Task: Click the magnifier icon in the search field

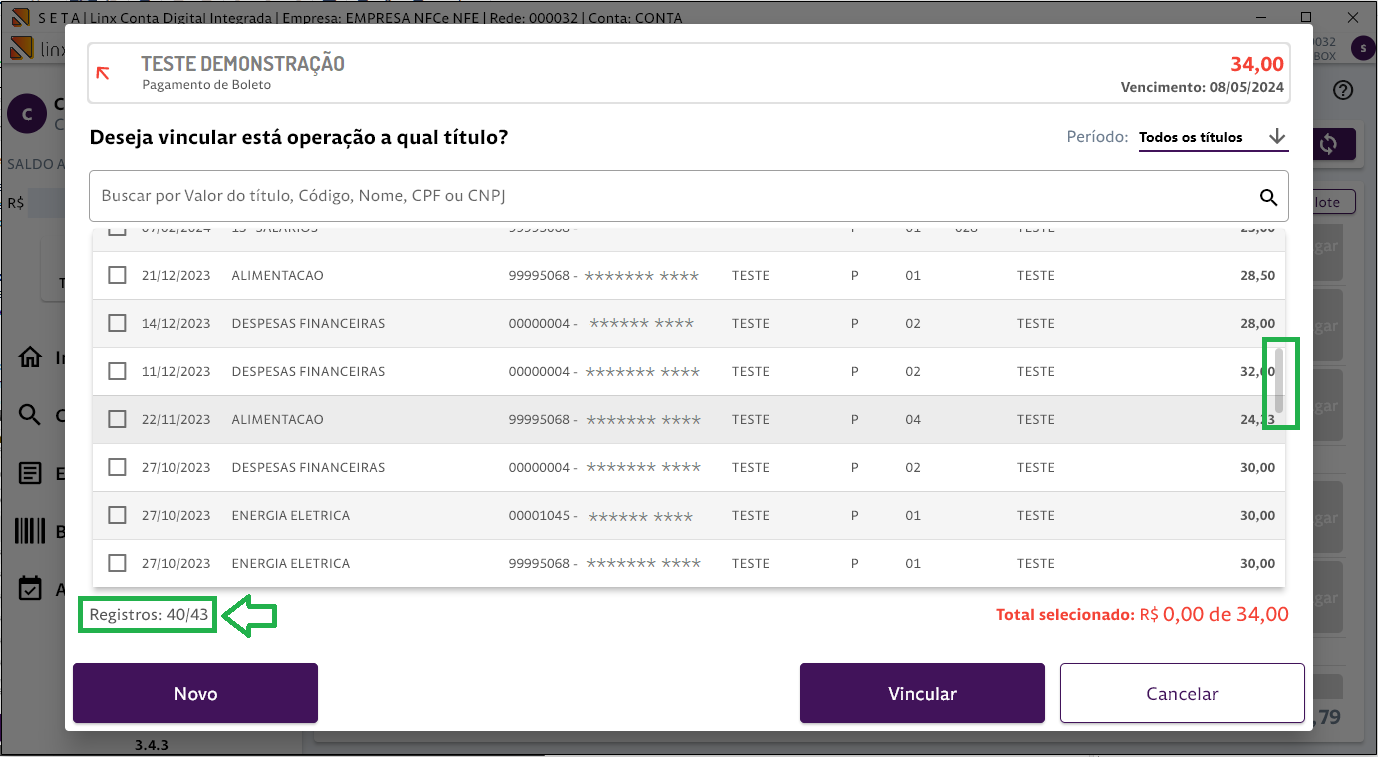Action: [x=1268, y=197]
